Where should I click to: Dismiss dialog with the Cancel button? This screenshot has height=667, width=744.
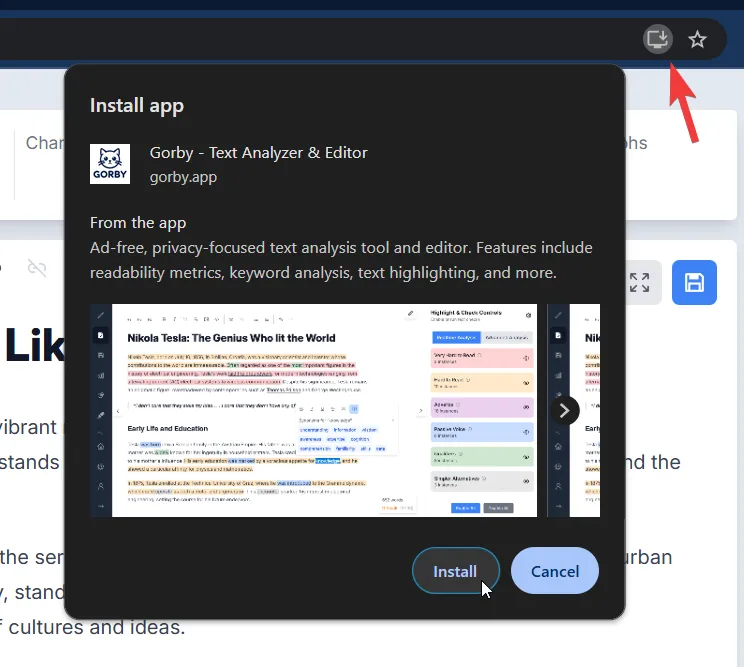555,571
